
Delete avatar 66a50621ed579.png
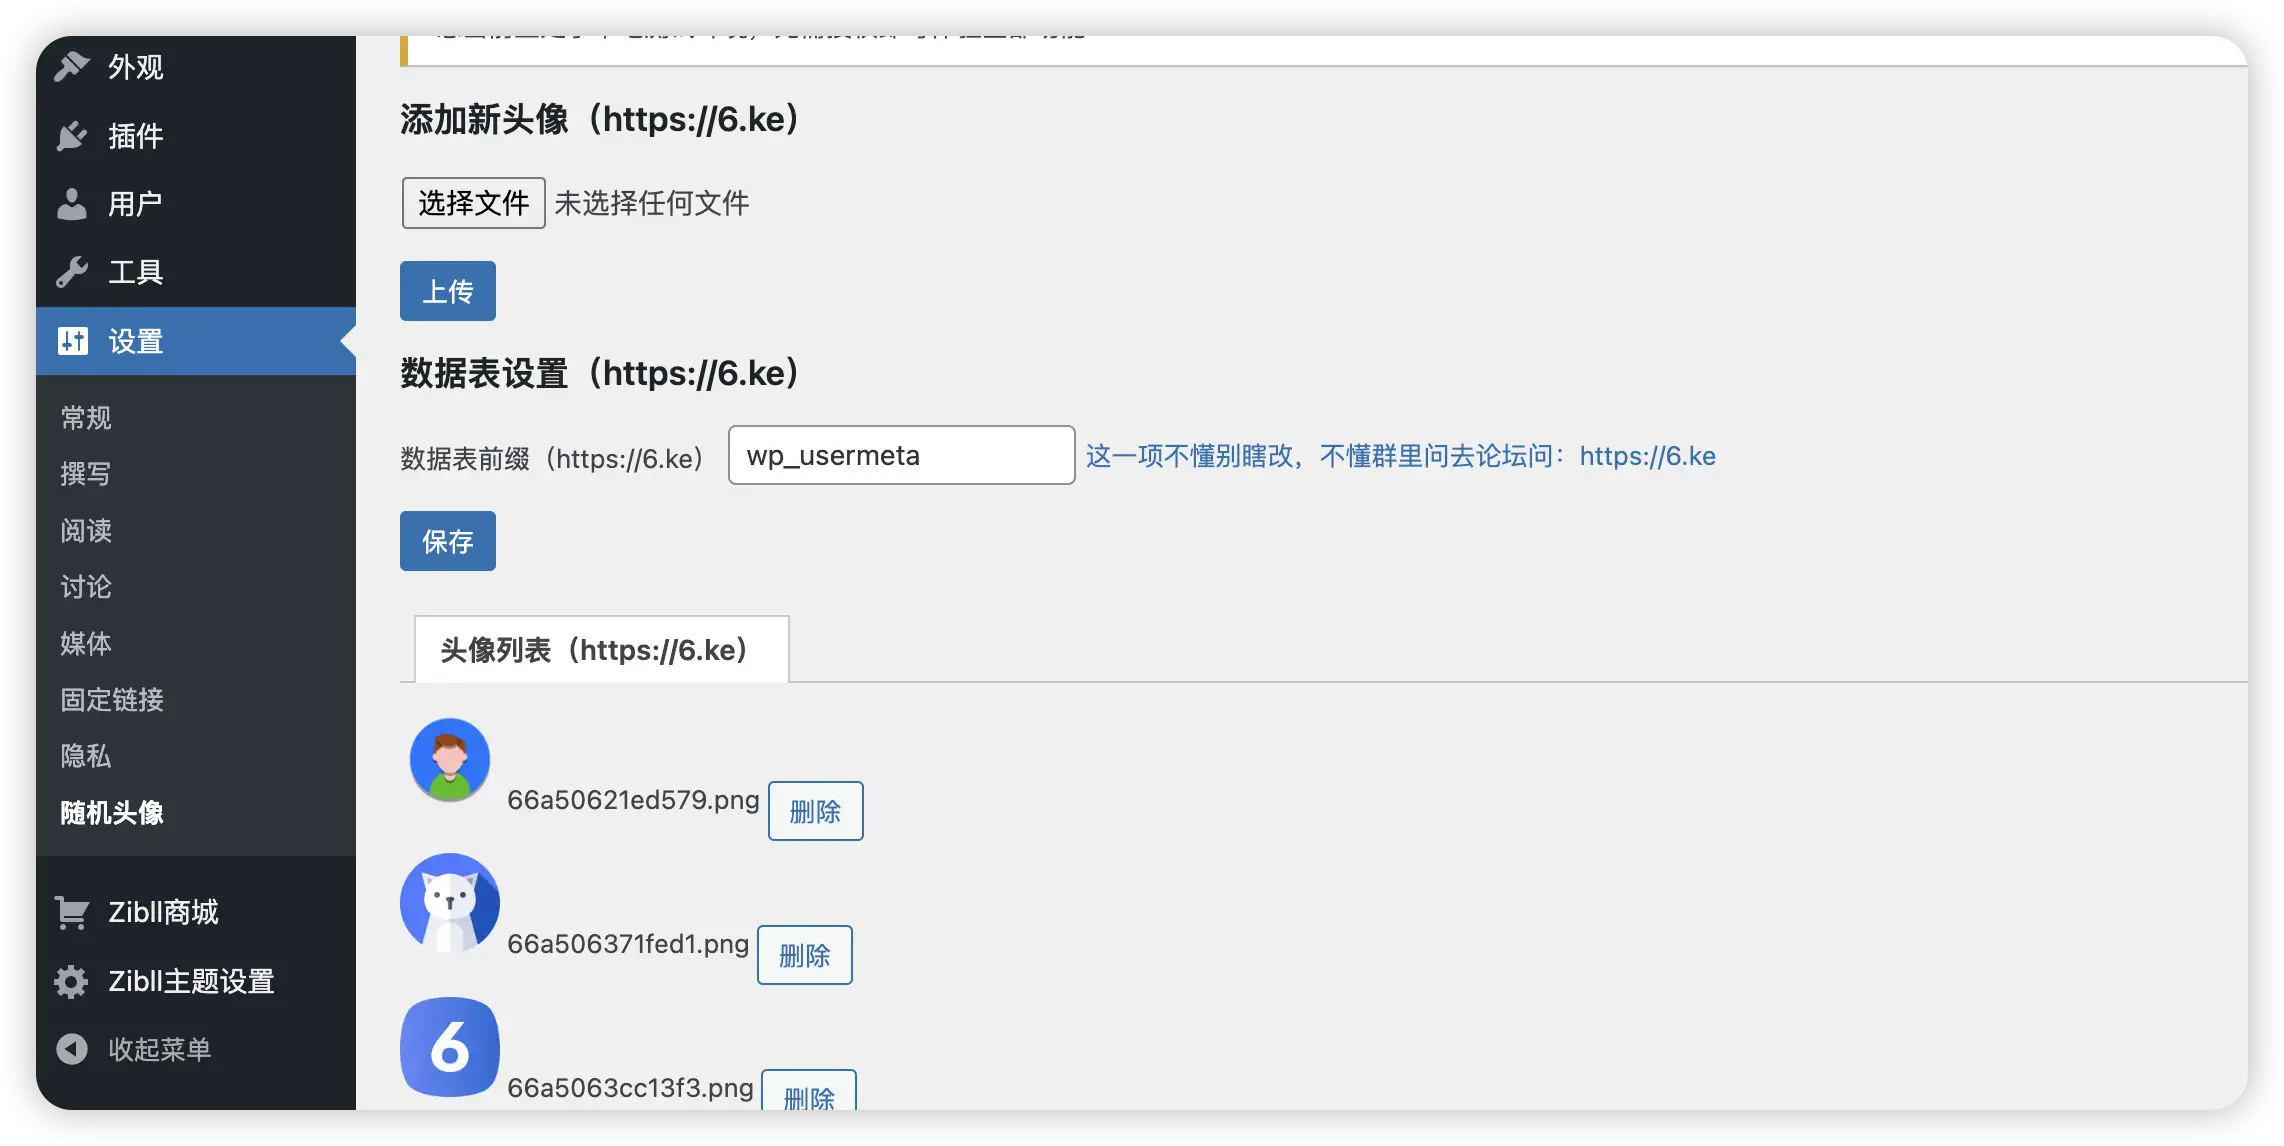(815, 811)
